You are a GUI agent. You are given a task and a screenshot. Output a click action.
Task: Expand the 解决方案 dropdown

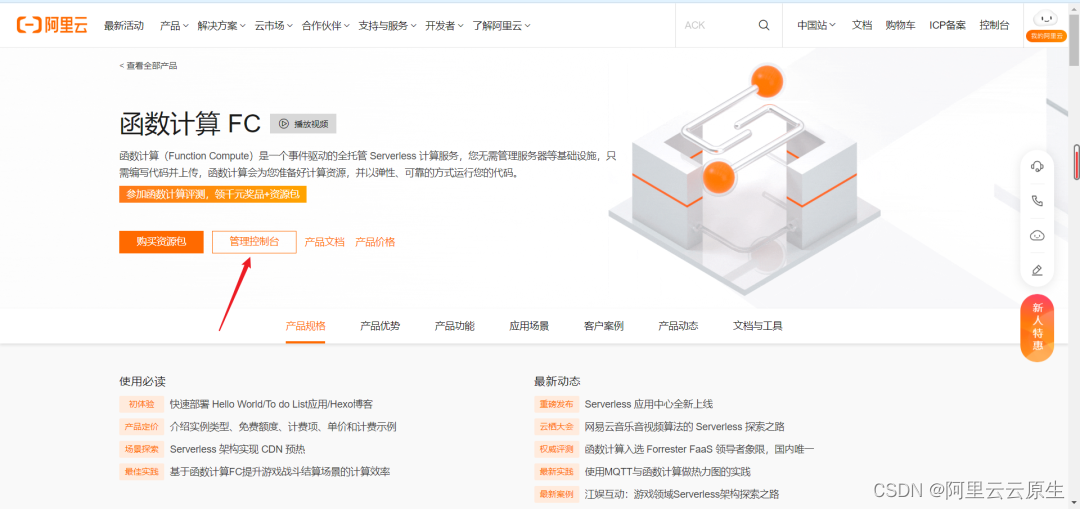coord(221,25)
